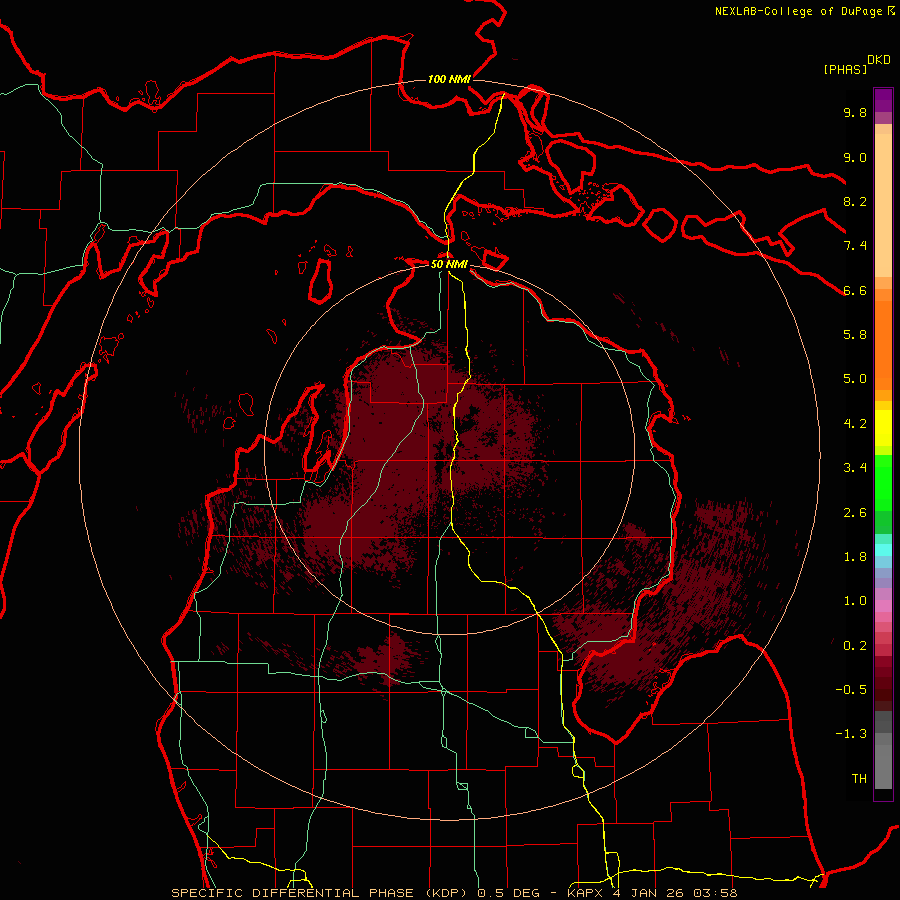Click the 8.2 scale value label
The height and width of the screenshot is (900, 900).
click(855, 201)
